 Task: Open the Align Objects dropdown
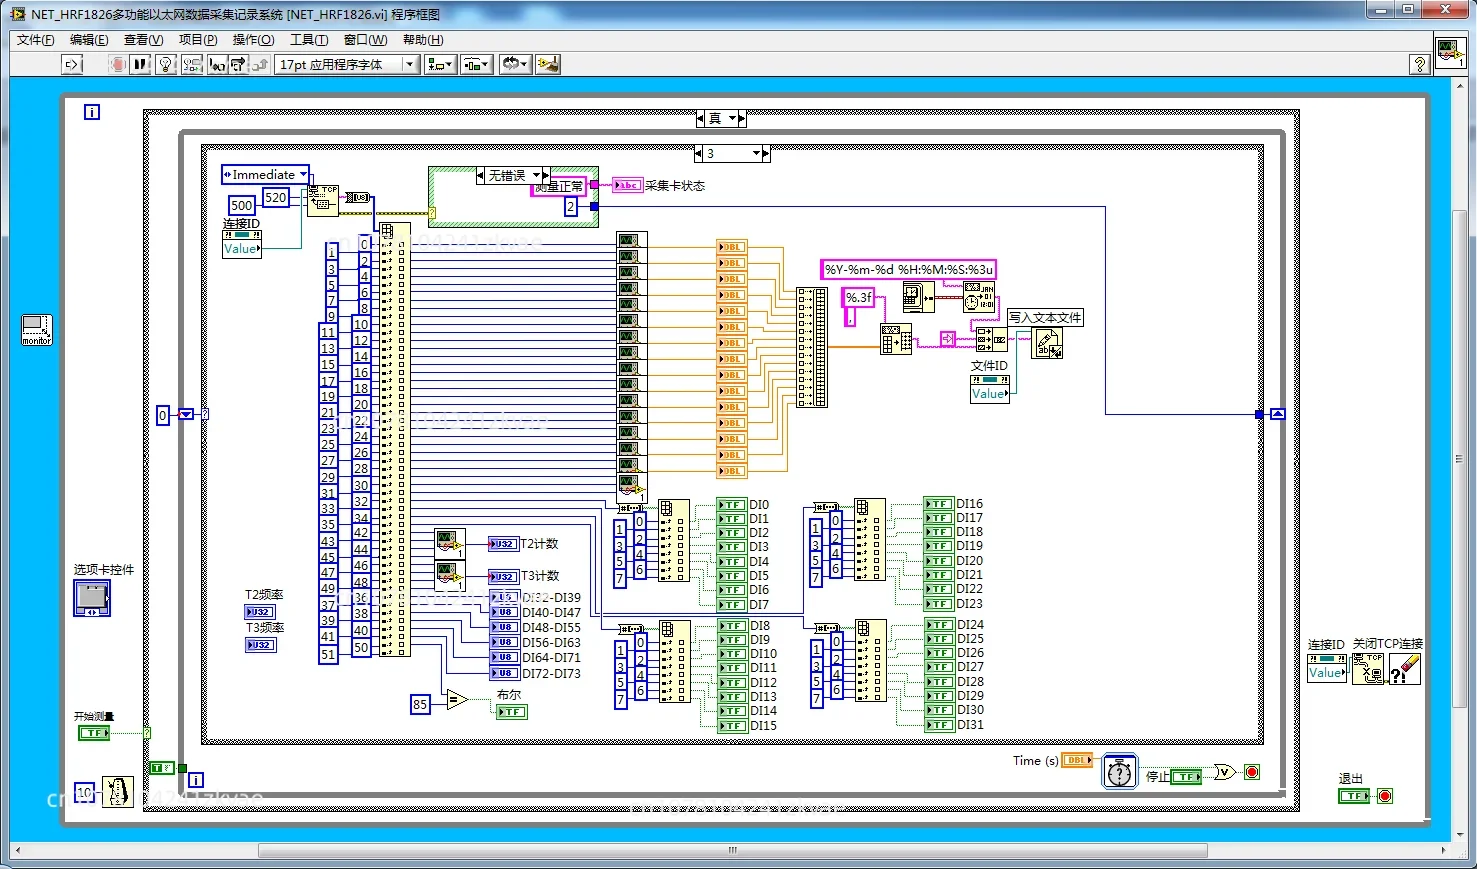tap(440, 64)
